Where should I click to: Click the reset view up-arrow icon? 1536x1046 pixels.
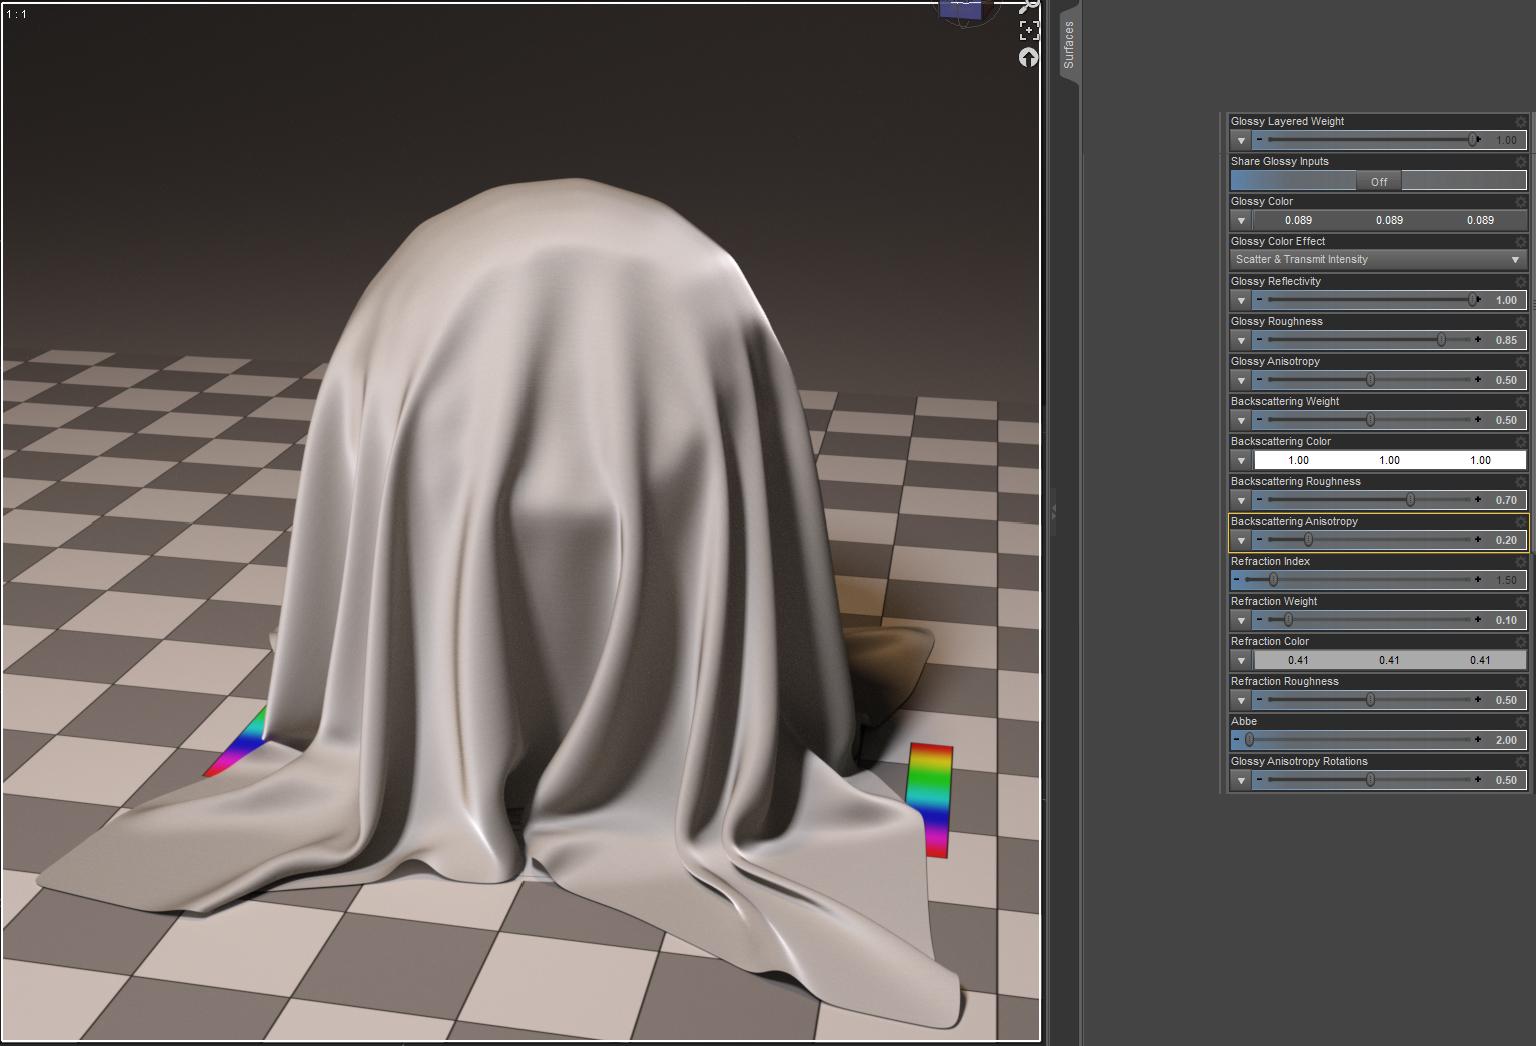point(1029,58)
